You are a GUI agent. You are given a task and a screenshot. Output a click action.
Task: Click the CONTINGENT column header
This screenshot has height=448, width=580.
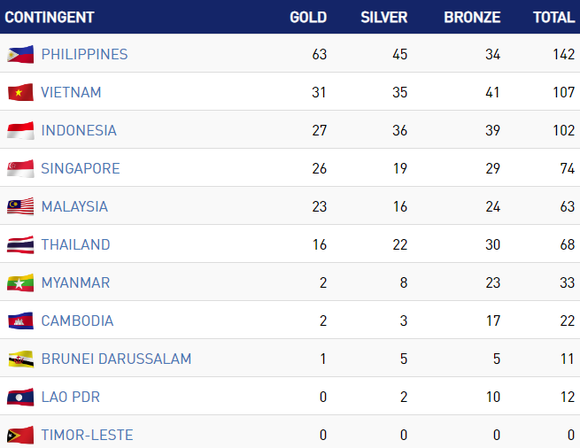pos(50,17)
